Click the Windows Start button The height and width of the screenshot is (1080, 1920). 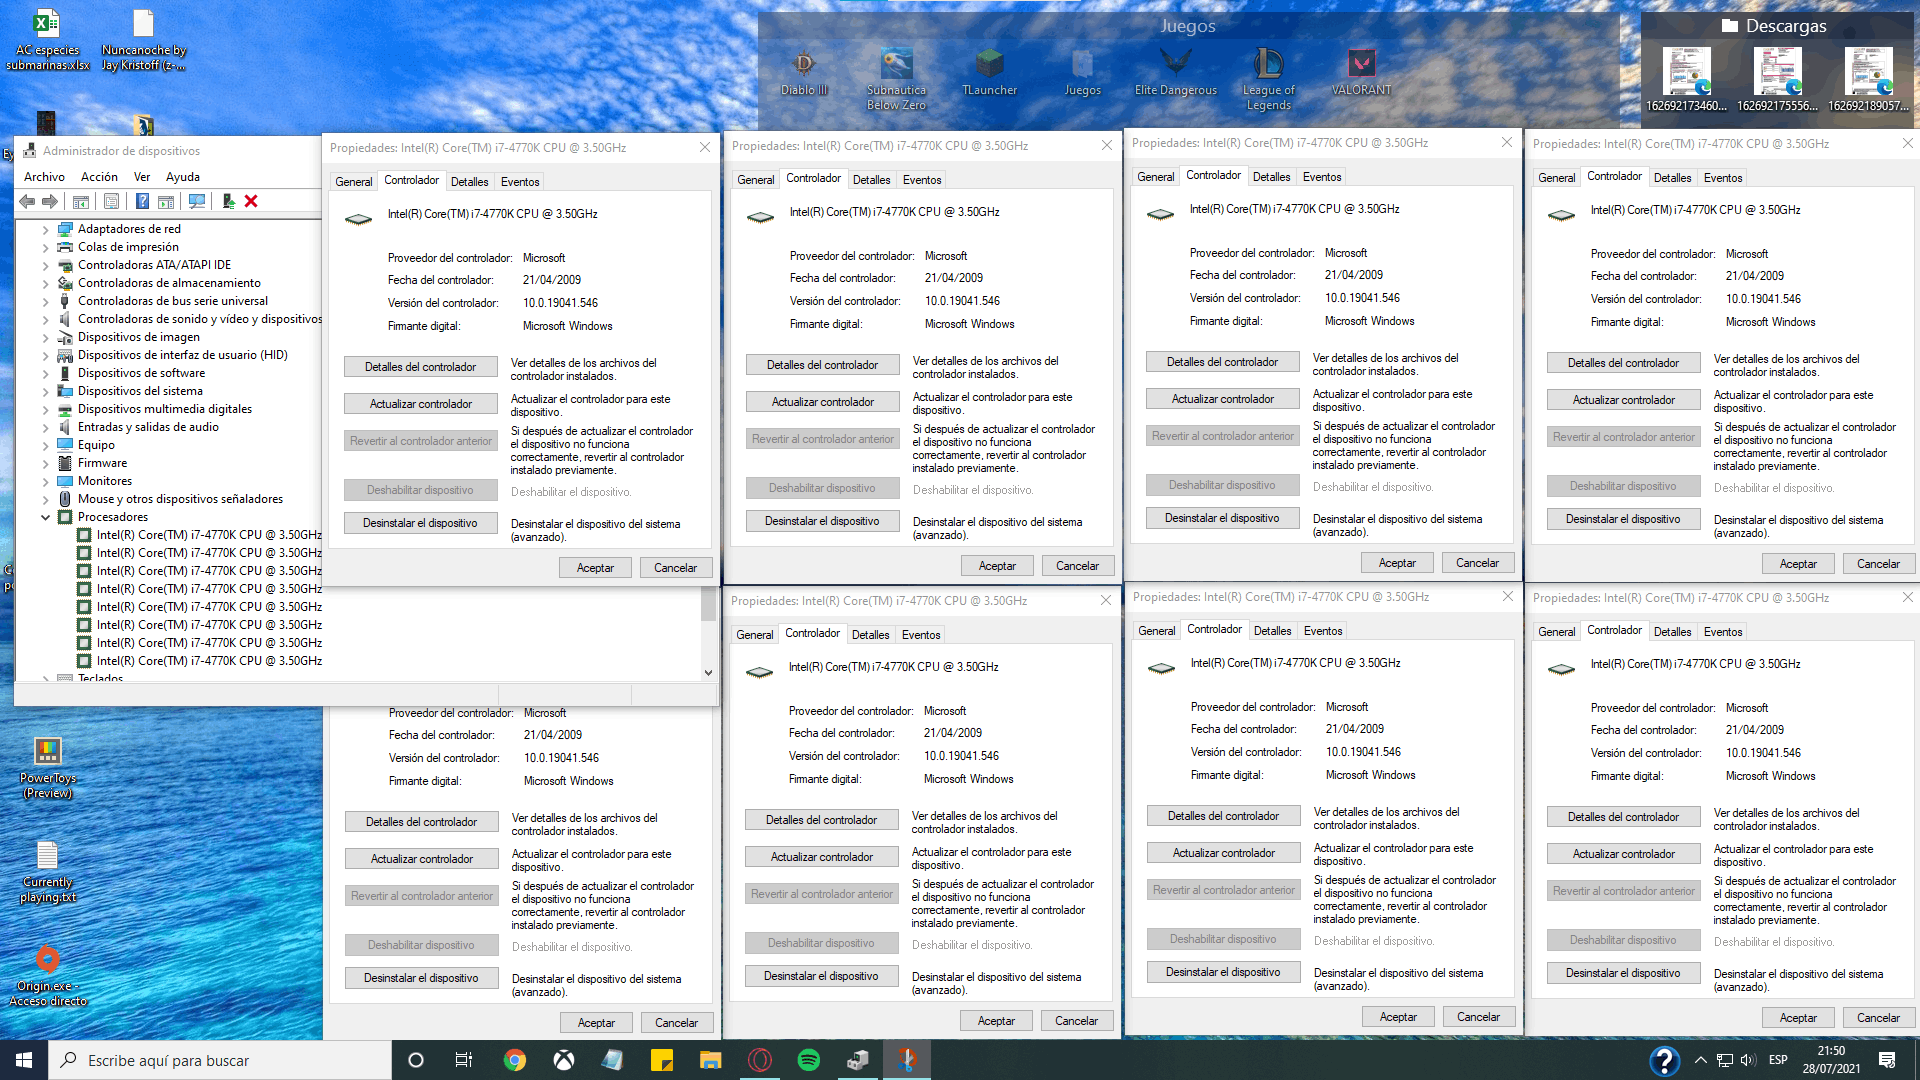point(23,1060)
